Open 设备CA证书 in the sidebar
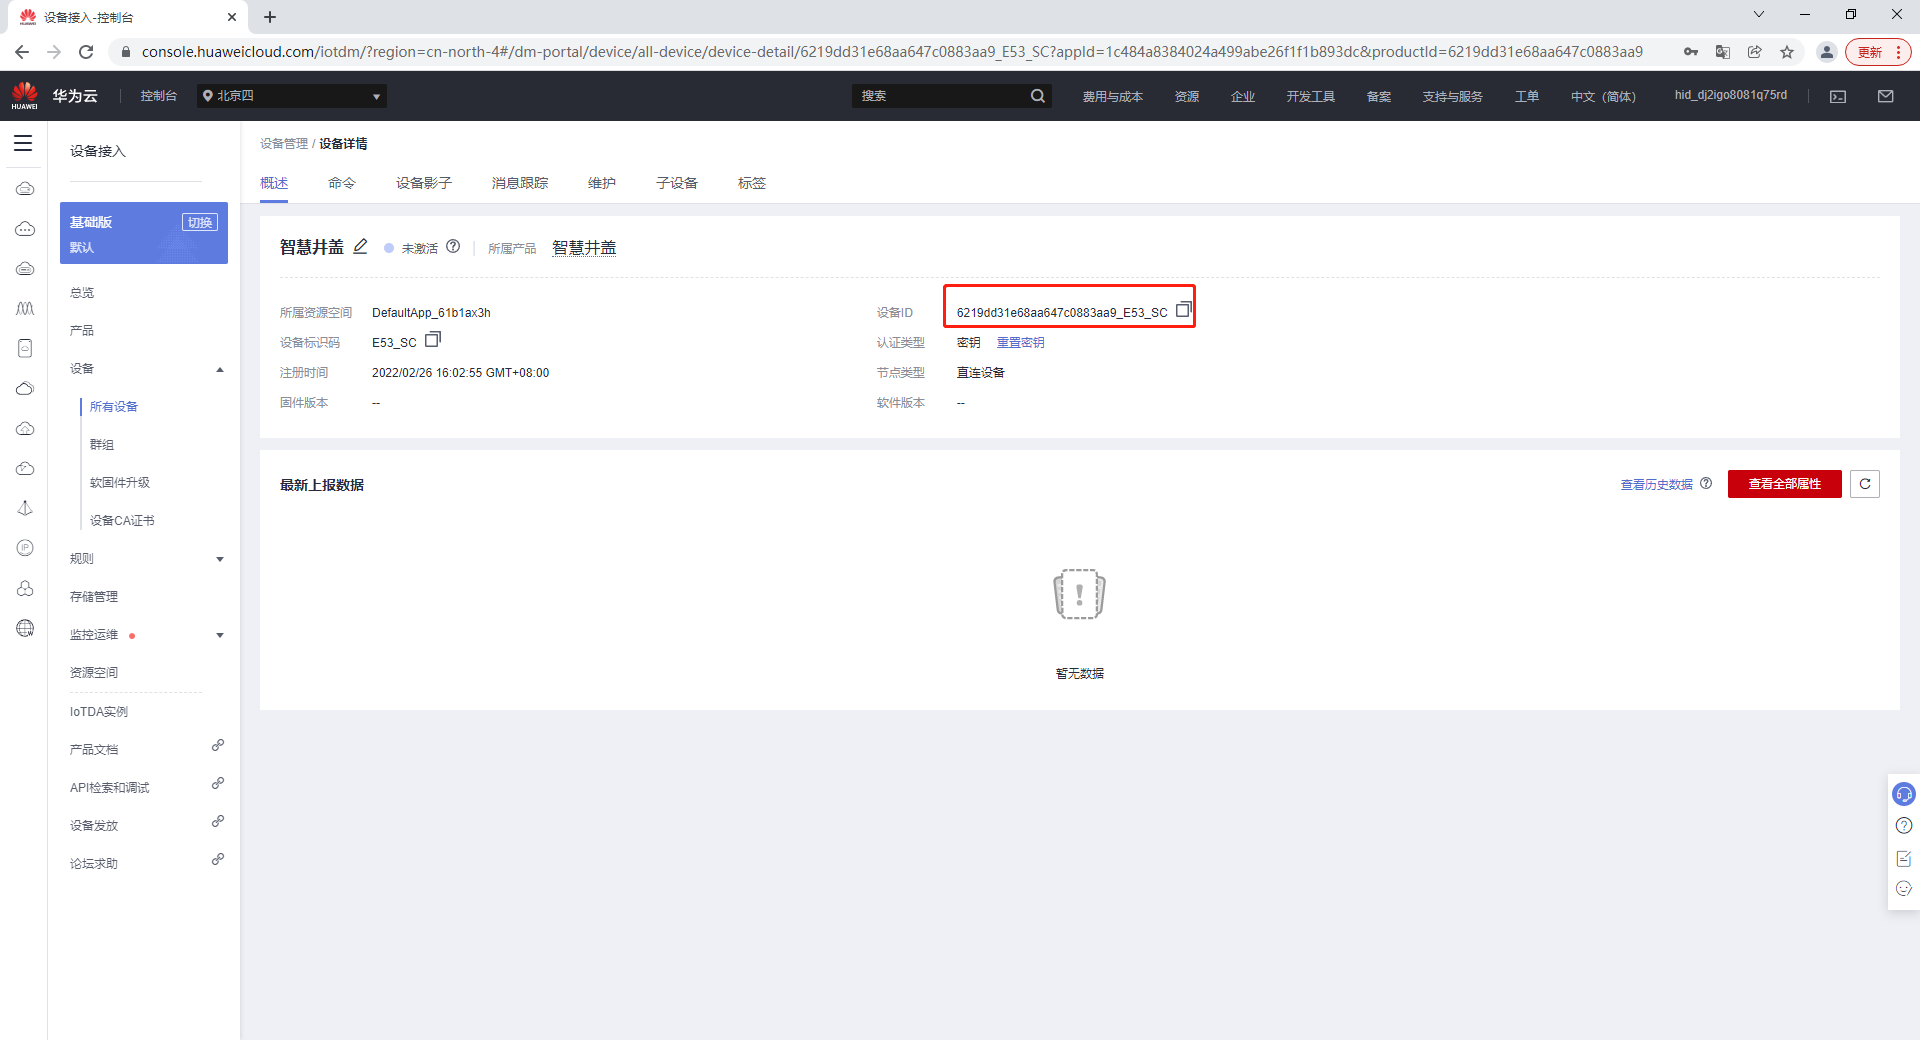 pyautogui.click(x=122, y=521)
